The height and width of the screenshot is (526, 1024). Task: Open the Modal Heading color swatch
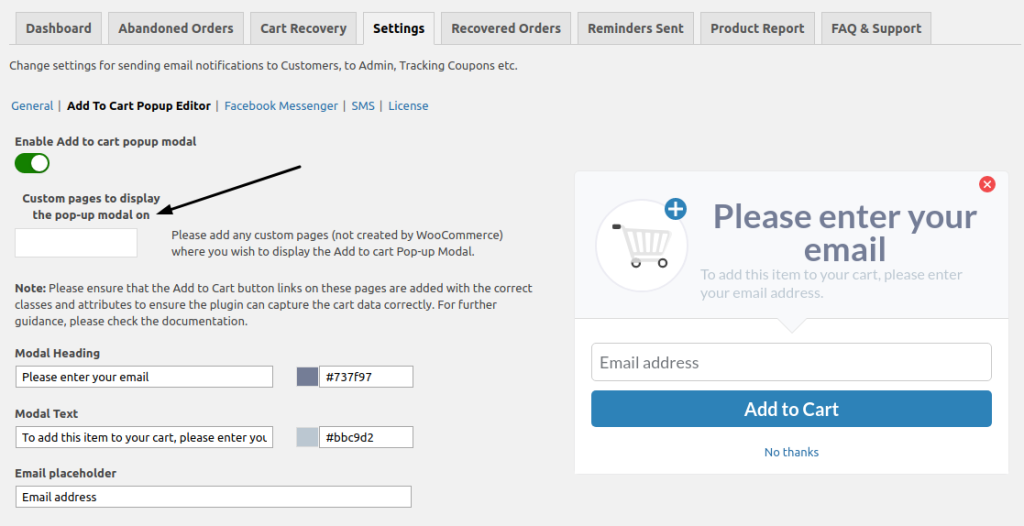[x=307, y=377]
